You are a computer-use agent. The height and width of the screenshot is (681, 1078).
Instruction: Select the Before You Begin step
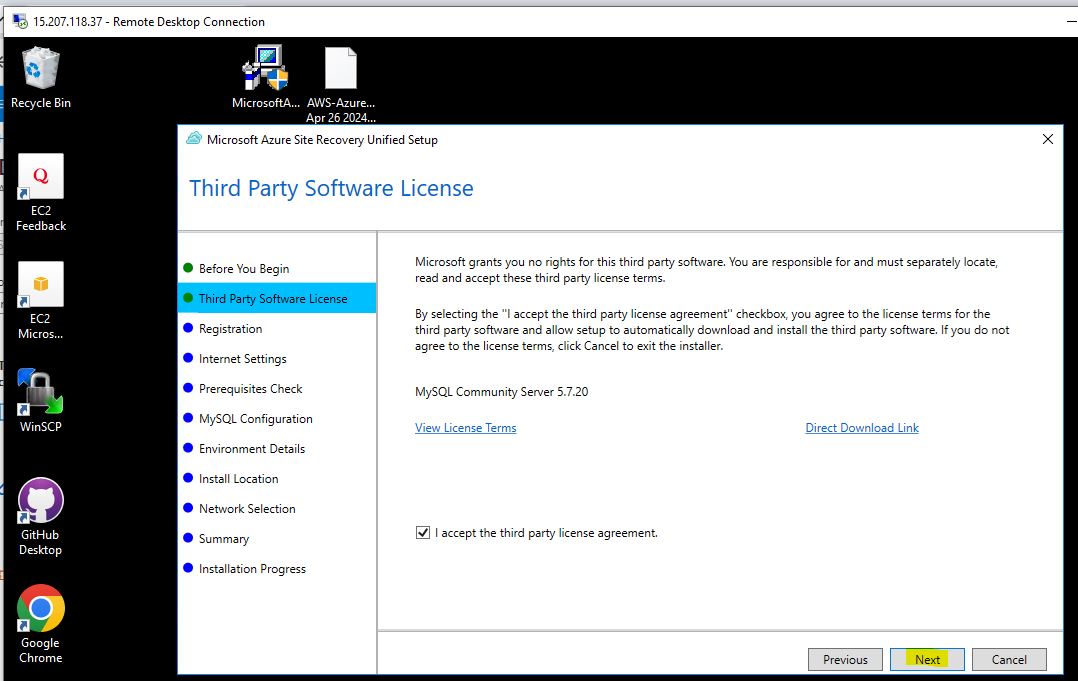point(243,268)
